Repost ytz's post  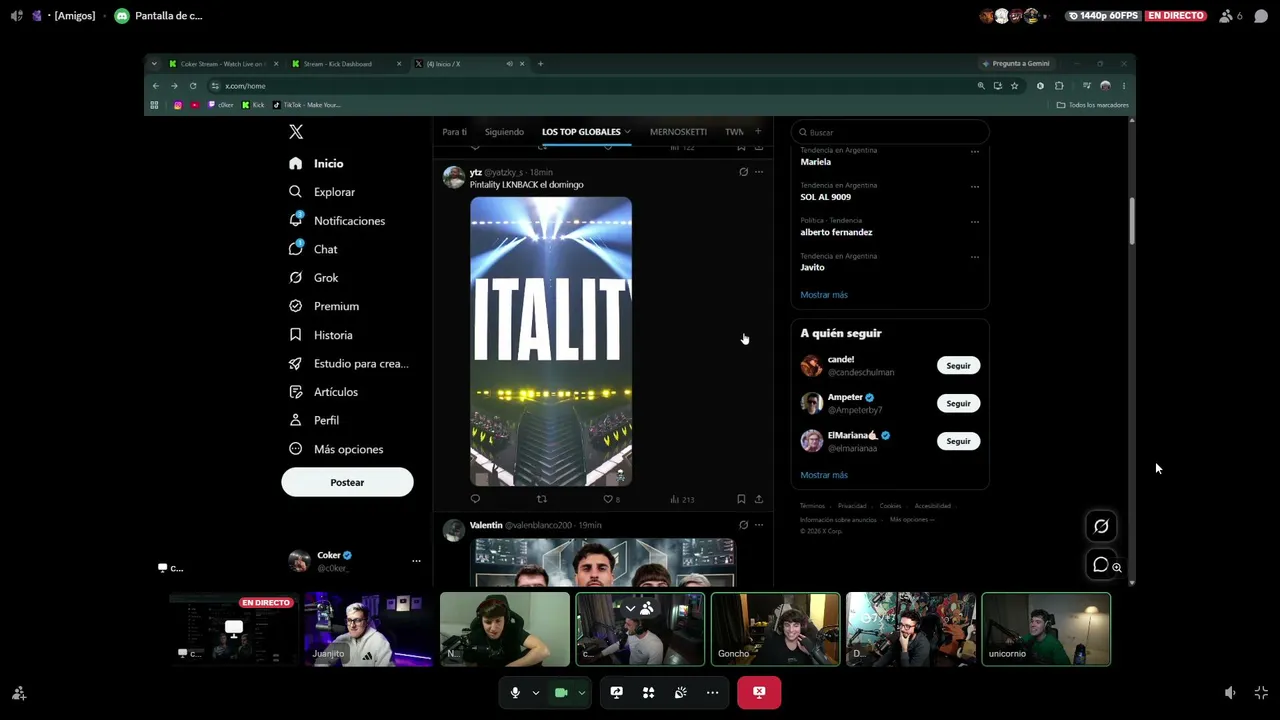pyautogui.click(x=542, y=499)
